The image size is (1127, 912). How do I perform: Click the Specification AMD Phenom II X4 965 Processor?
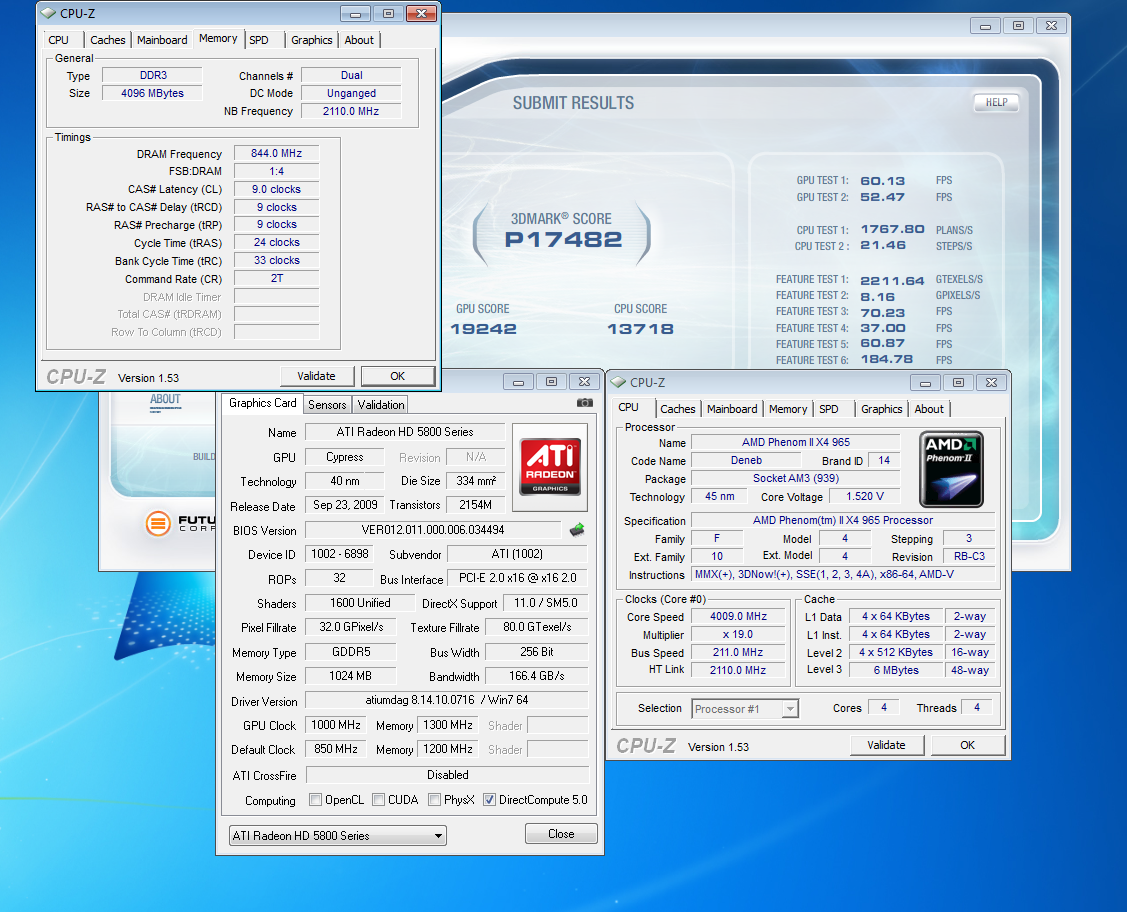coord(842,520)
